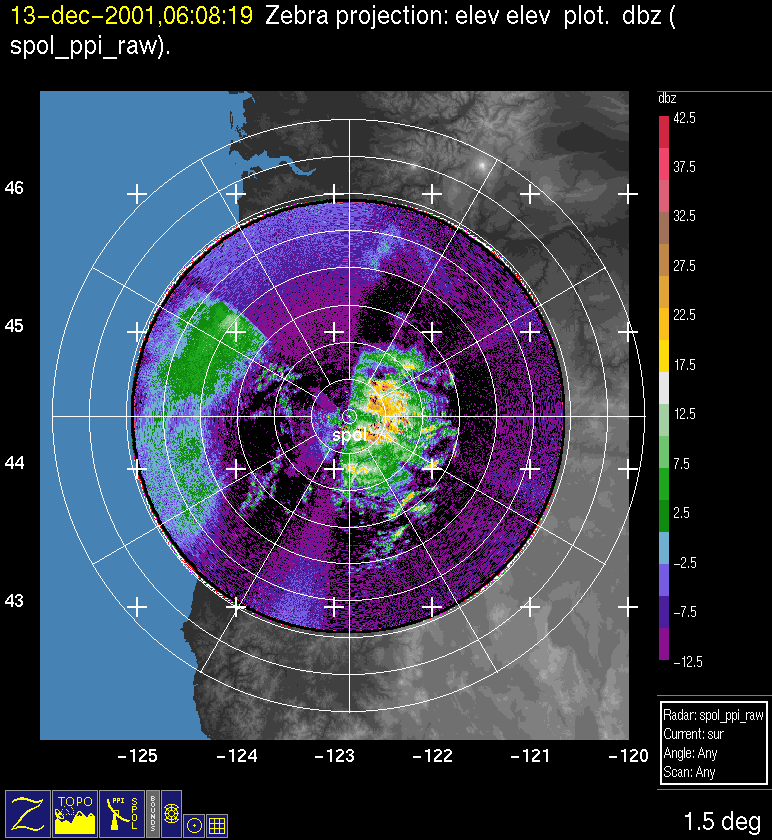Viewport: 772px width, 840px height.
Task: Click the square grid icon
Action: tap(217, 825)
